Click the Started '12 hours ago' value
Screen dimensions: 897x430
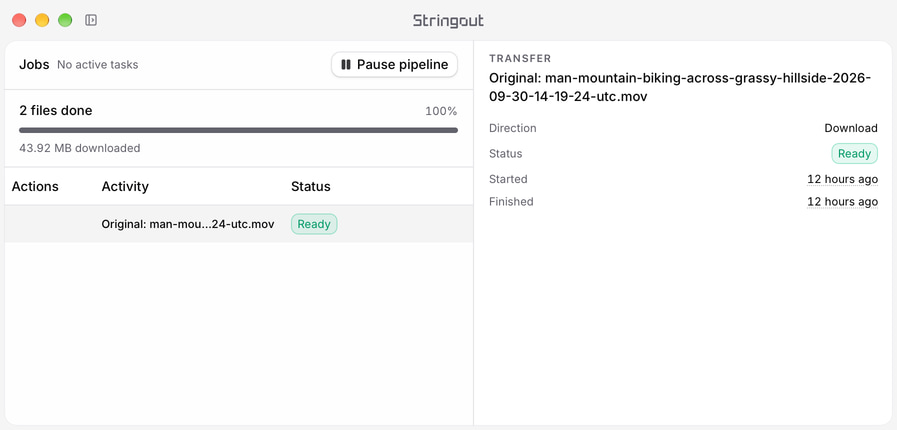842,180
